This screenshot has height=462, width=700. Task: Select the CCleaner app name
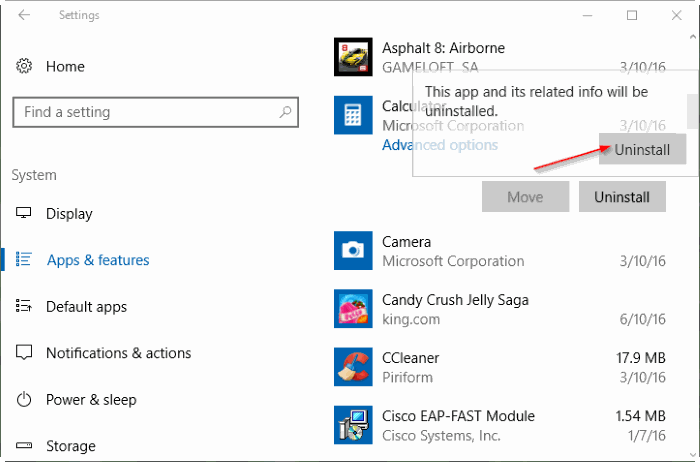tap(411, 358)
